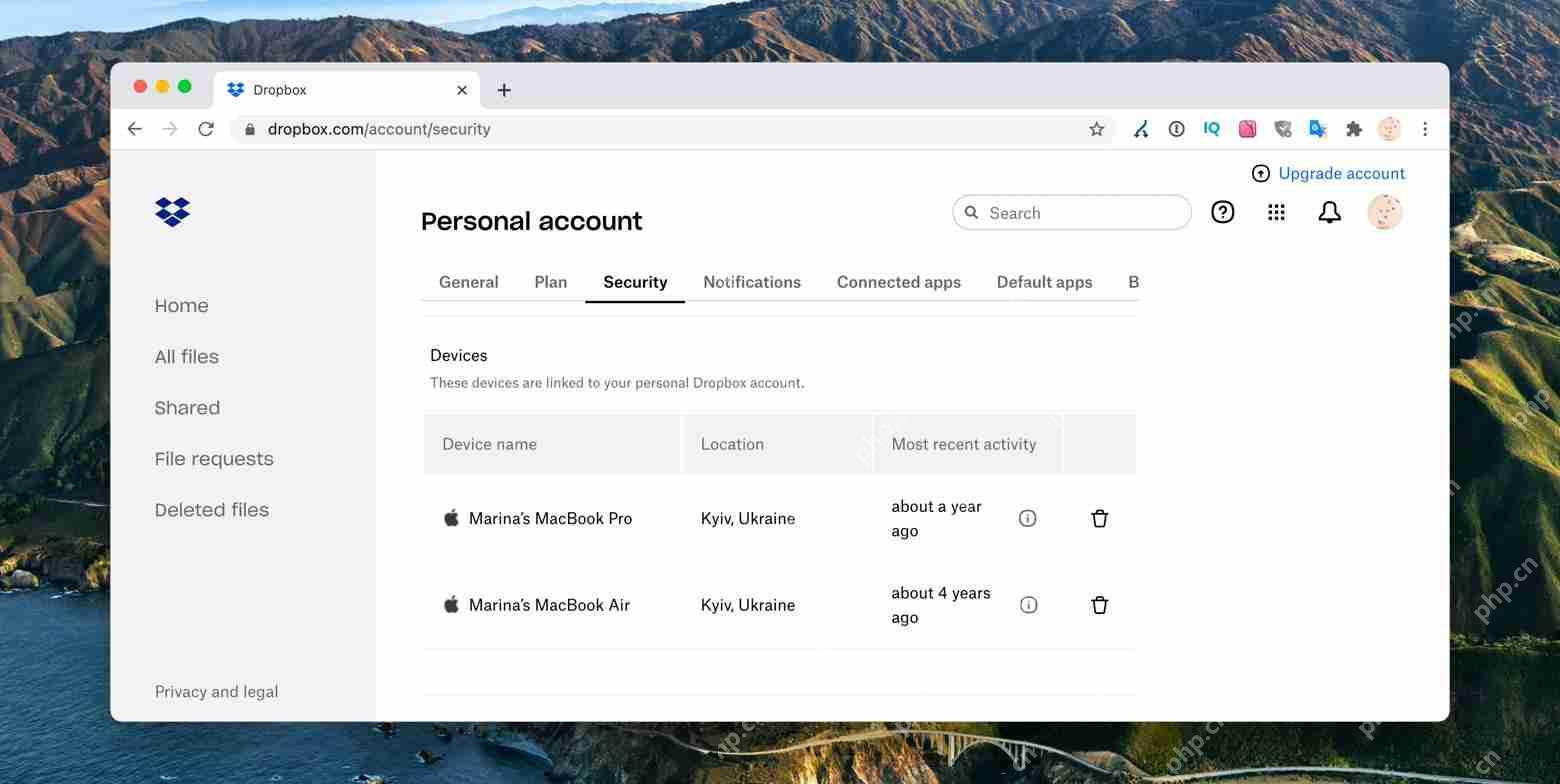This screenshot has width=1560, height=784.
Task: Click the Dropbox logo in the sidebar
Action: [x=173, y=212]
